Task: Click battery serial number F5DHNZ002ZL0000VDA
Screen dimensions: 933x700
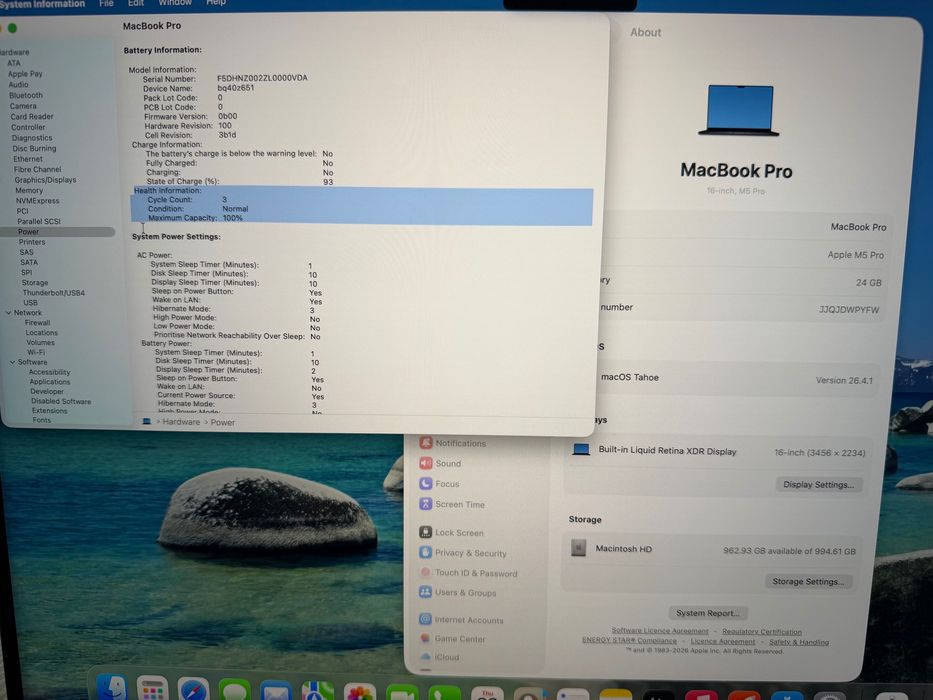Action: 262,78
